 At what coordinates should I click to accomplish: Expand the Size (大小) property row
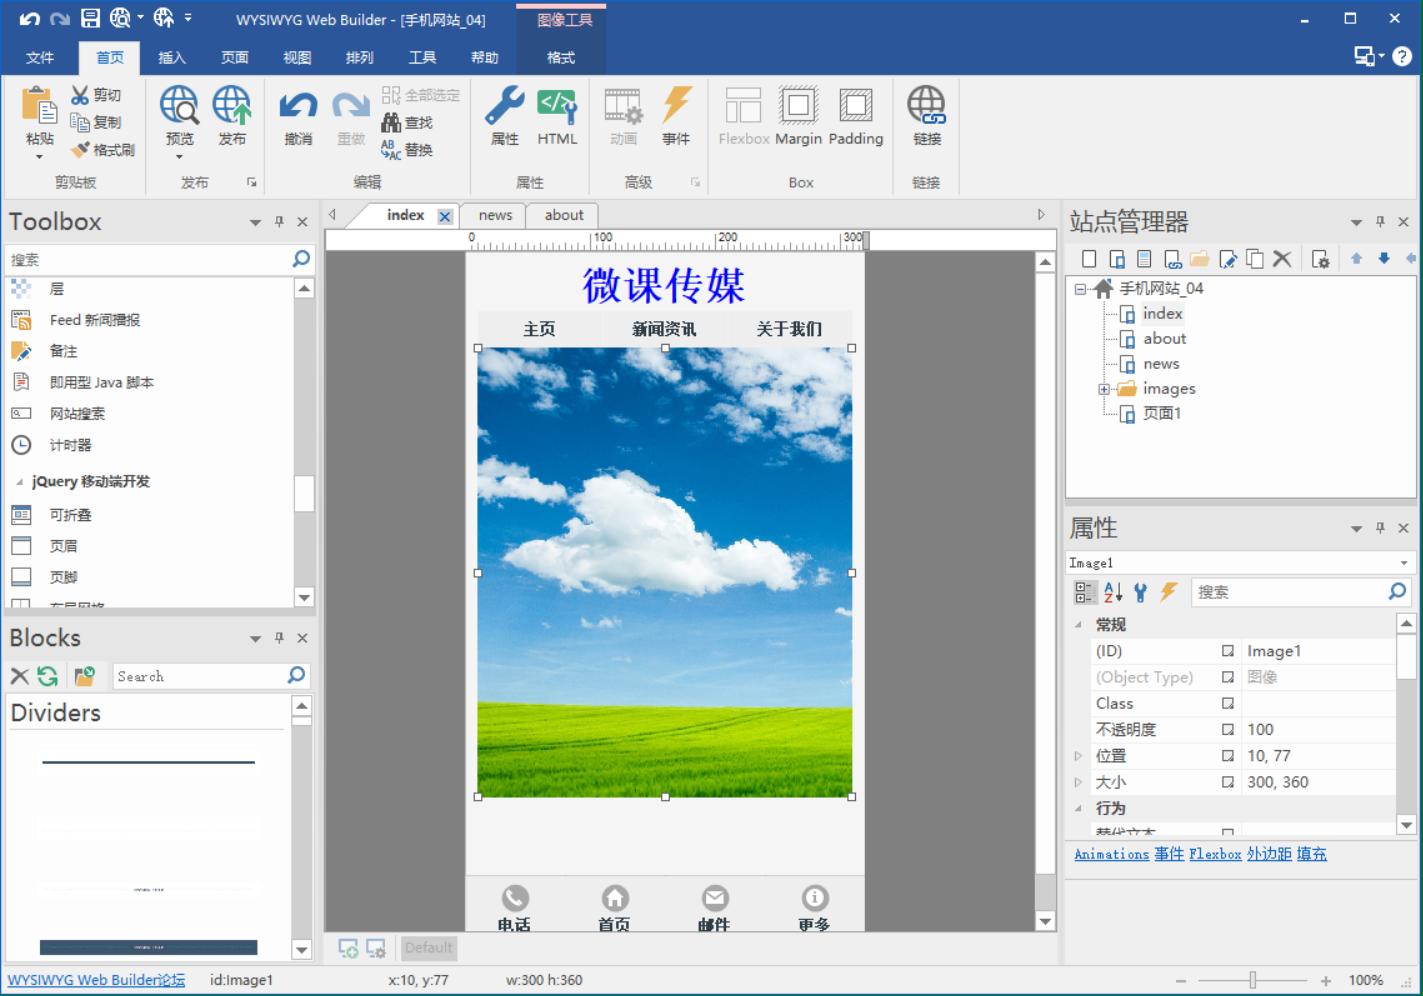coord(1078,782)
